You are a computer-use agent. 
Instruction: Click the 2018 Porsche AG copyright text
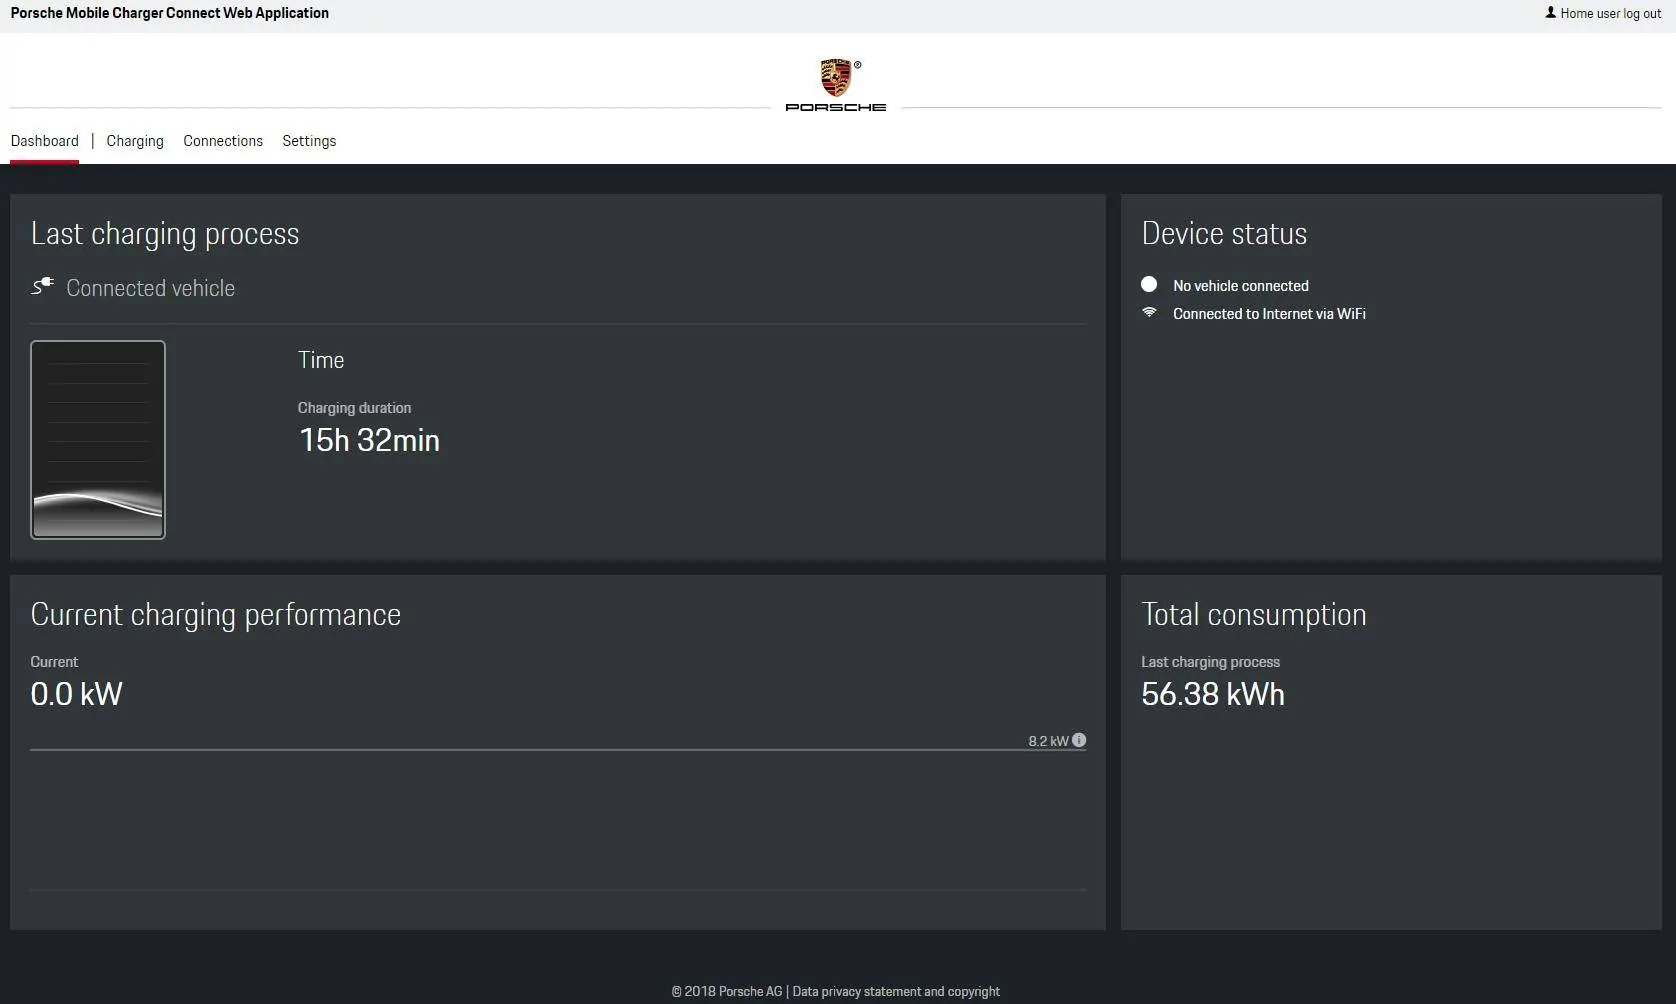click(727, 992)
